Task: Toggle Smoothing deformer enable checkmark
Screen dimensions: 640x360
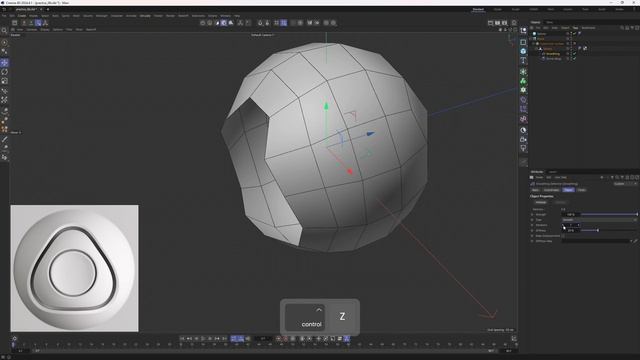Action: (574, 54)
